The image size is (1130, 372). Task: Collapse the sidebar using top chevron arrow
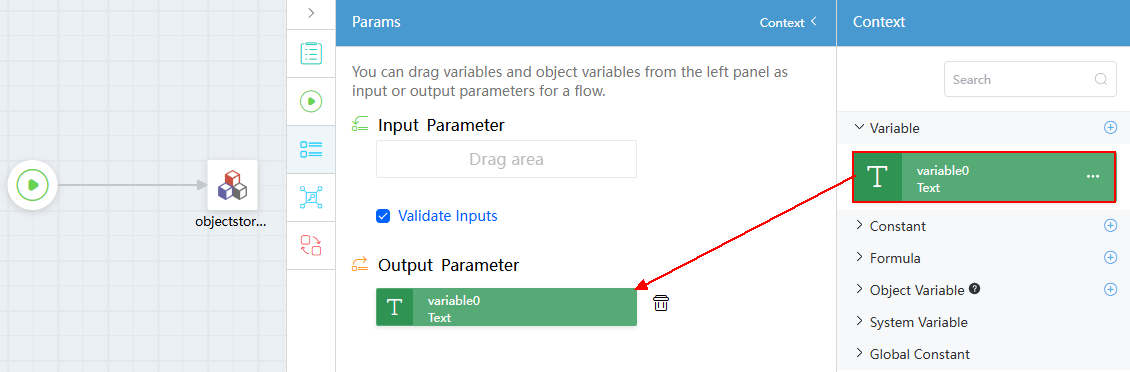311,13
